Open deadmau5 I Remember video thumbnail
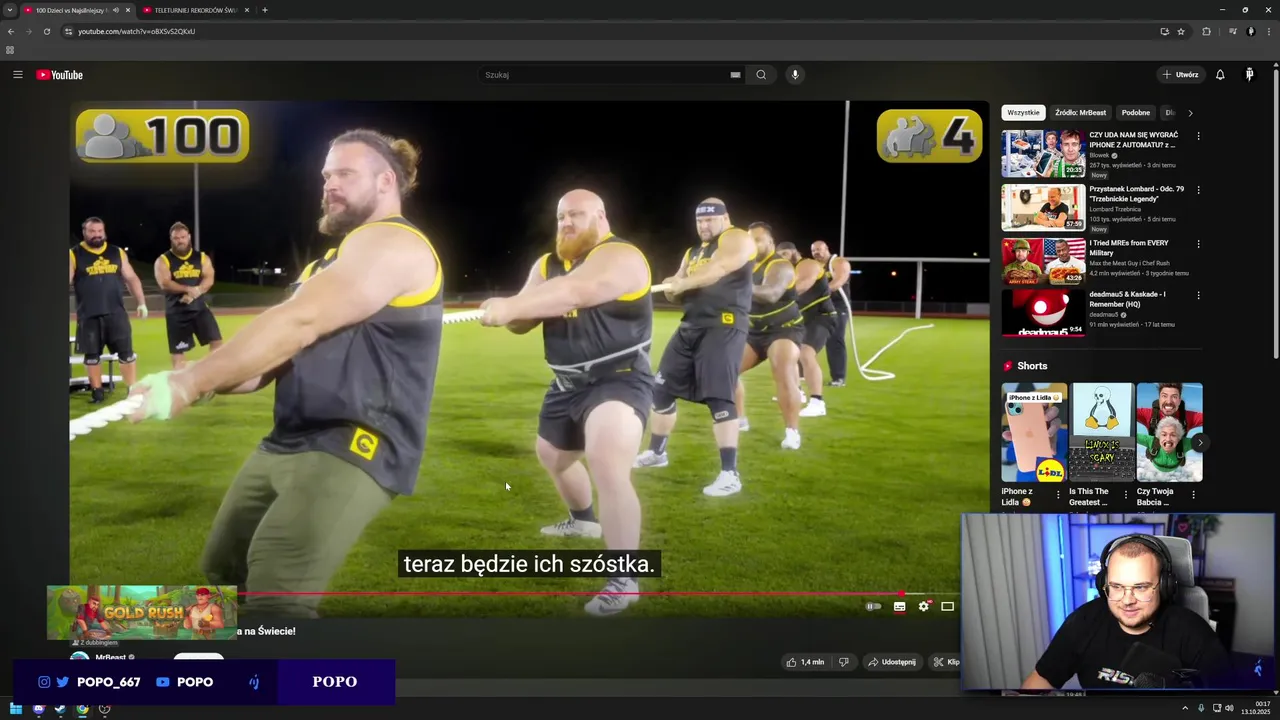This screenshot has width=1280, height=720. (1043, 313)
